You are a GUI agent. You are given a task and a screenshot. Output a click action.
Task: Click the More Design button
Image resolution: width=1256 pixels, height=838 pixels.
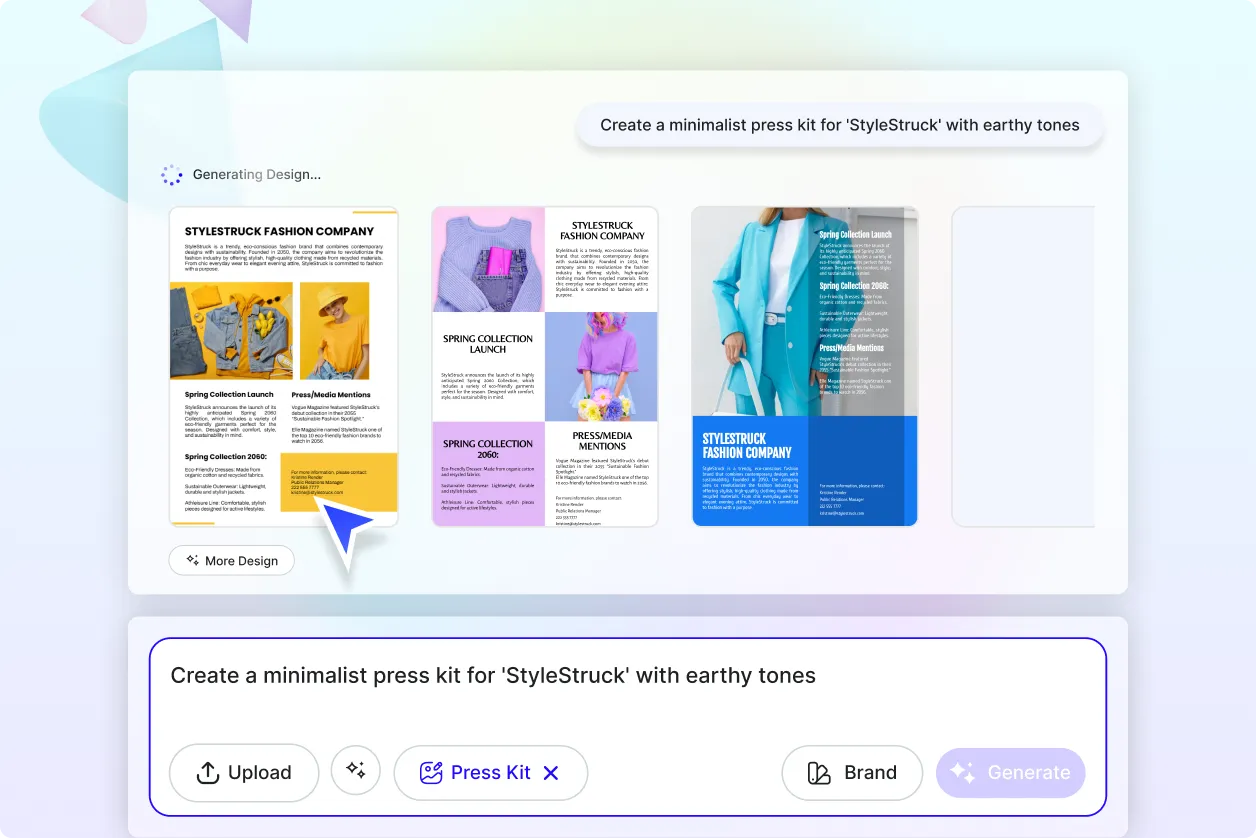pos(231,561)
